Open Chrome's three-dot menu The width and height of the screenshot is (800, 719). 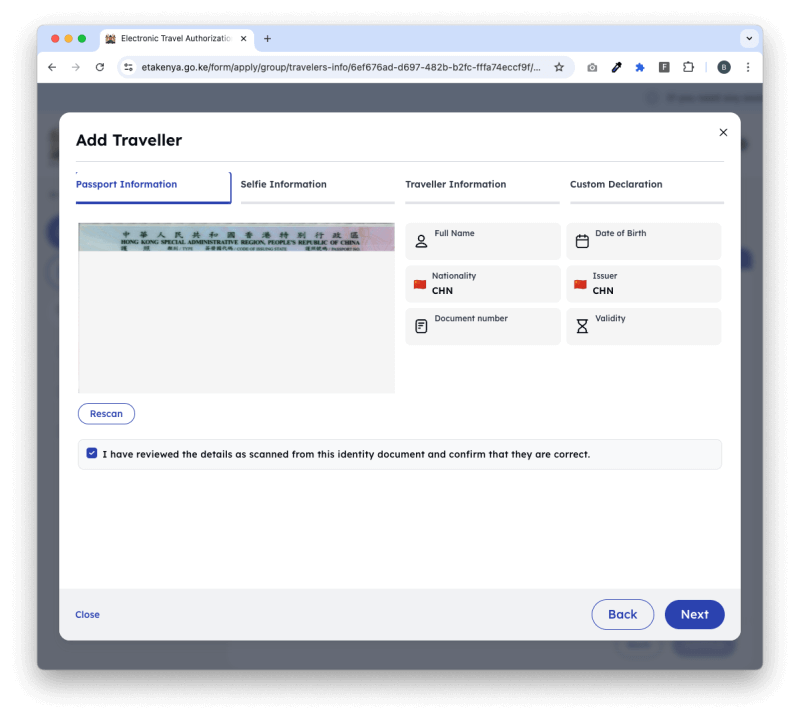(748, 67)
